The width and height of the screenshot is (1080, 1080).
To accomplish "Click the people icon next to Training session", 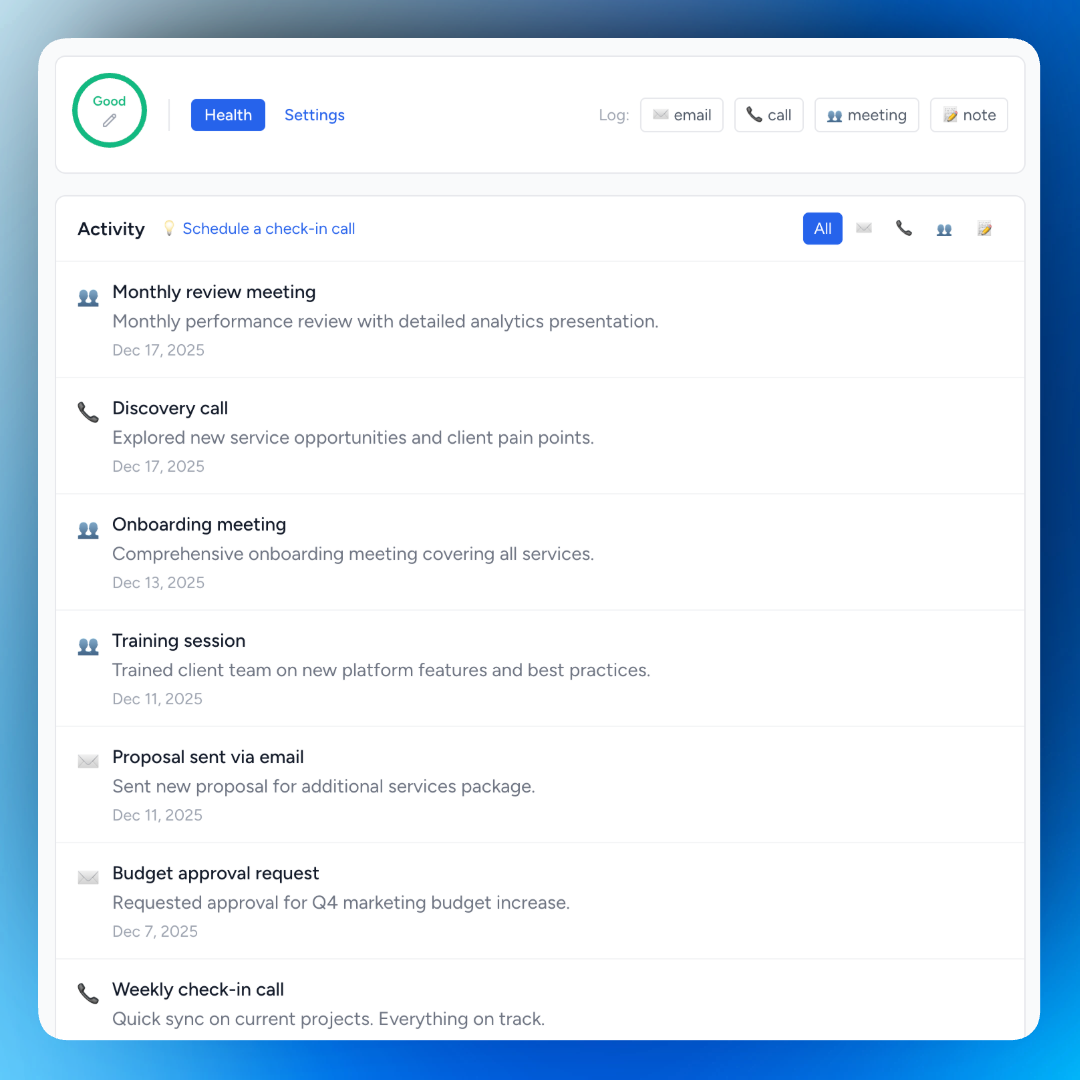I will tap(88, 644).
